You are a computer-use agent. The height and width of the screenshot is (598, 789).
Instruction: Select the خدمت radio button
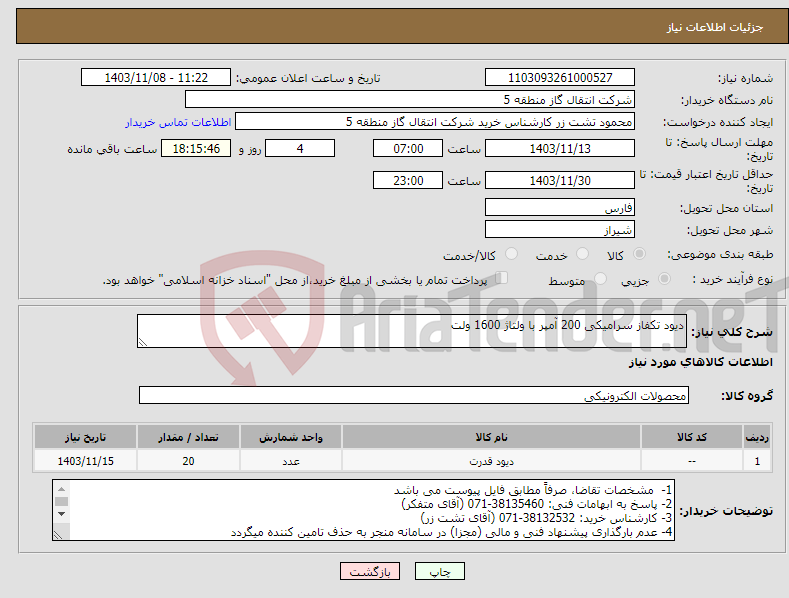(x=582, y=254)
